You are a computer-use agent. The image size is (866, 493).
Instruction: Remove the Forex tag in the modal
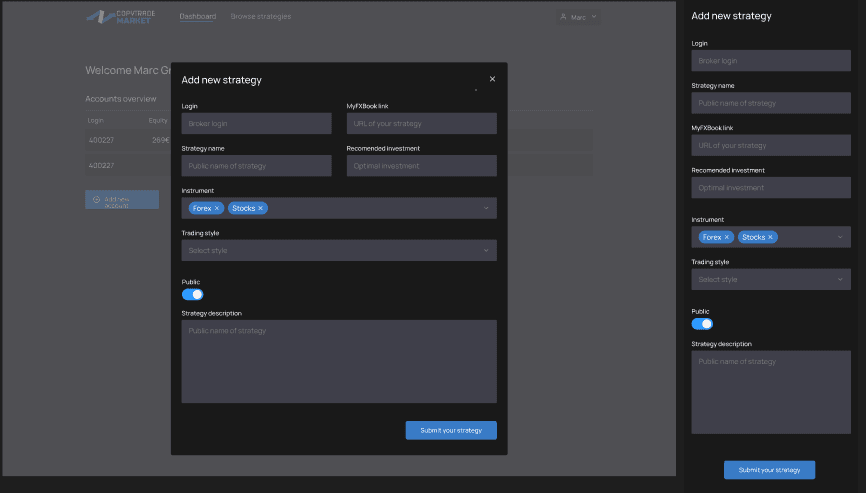tap(216, 208)
